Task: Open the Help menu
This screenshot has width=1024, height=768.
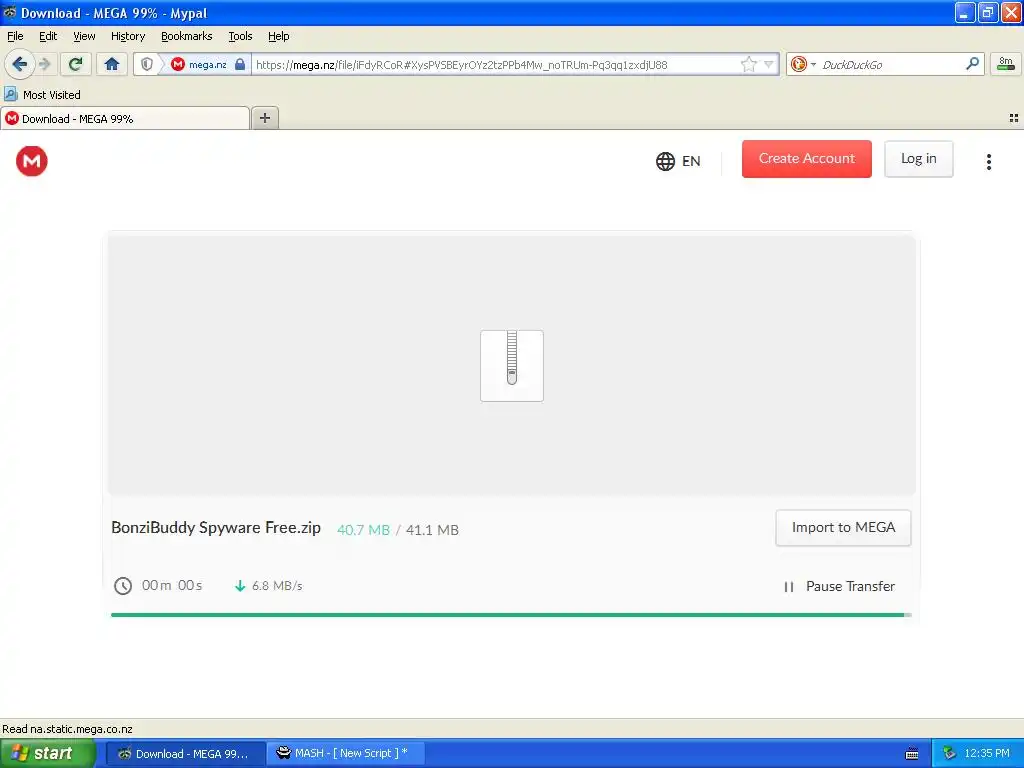Action: coord(278,36)
